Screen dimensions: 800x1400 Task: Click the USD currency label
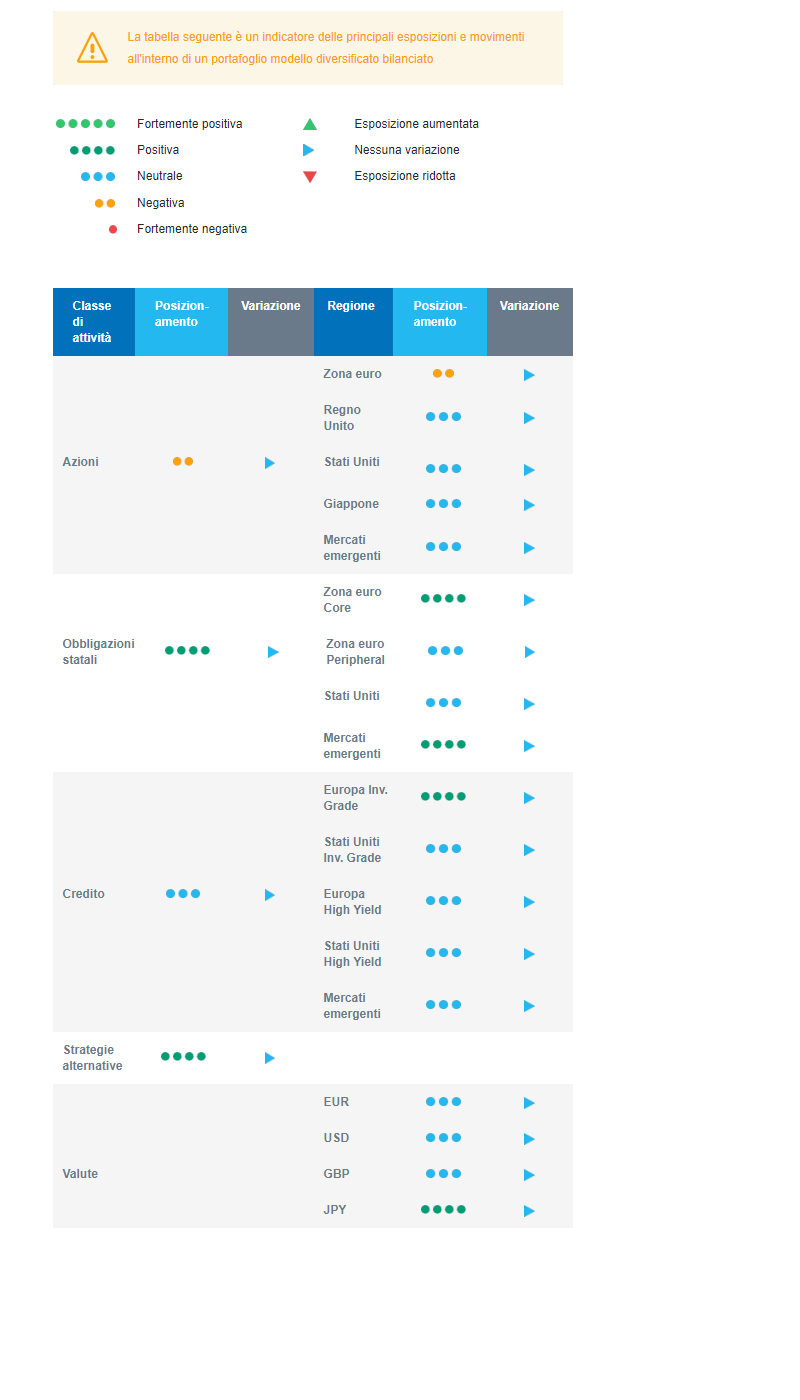pos(336,1138)
